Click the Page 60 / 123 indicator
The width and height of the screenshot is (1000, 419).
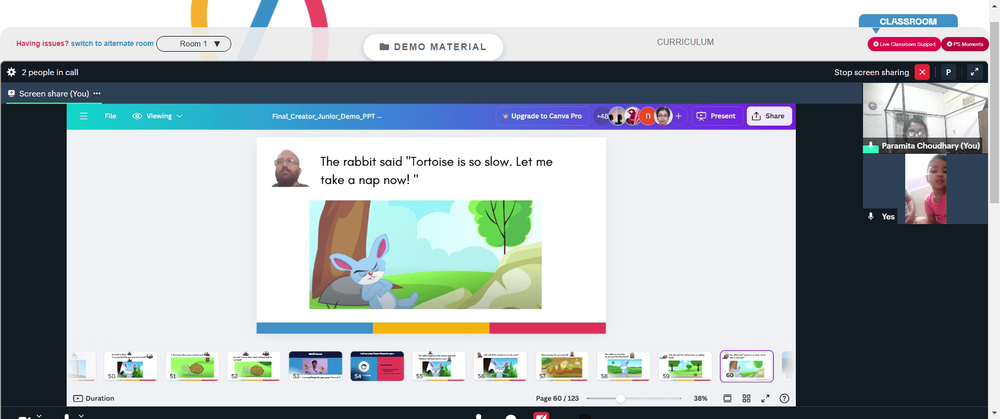[x=557, y=398]
